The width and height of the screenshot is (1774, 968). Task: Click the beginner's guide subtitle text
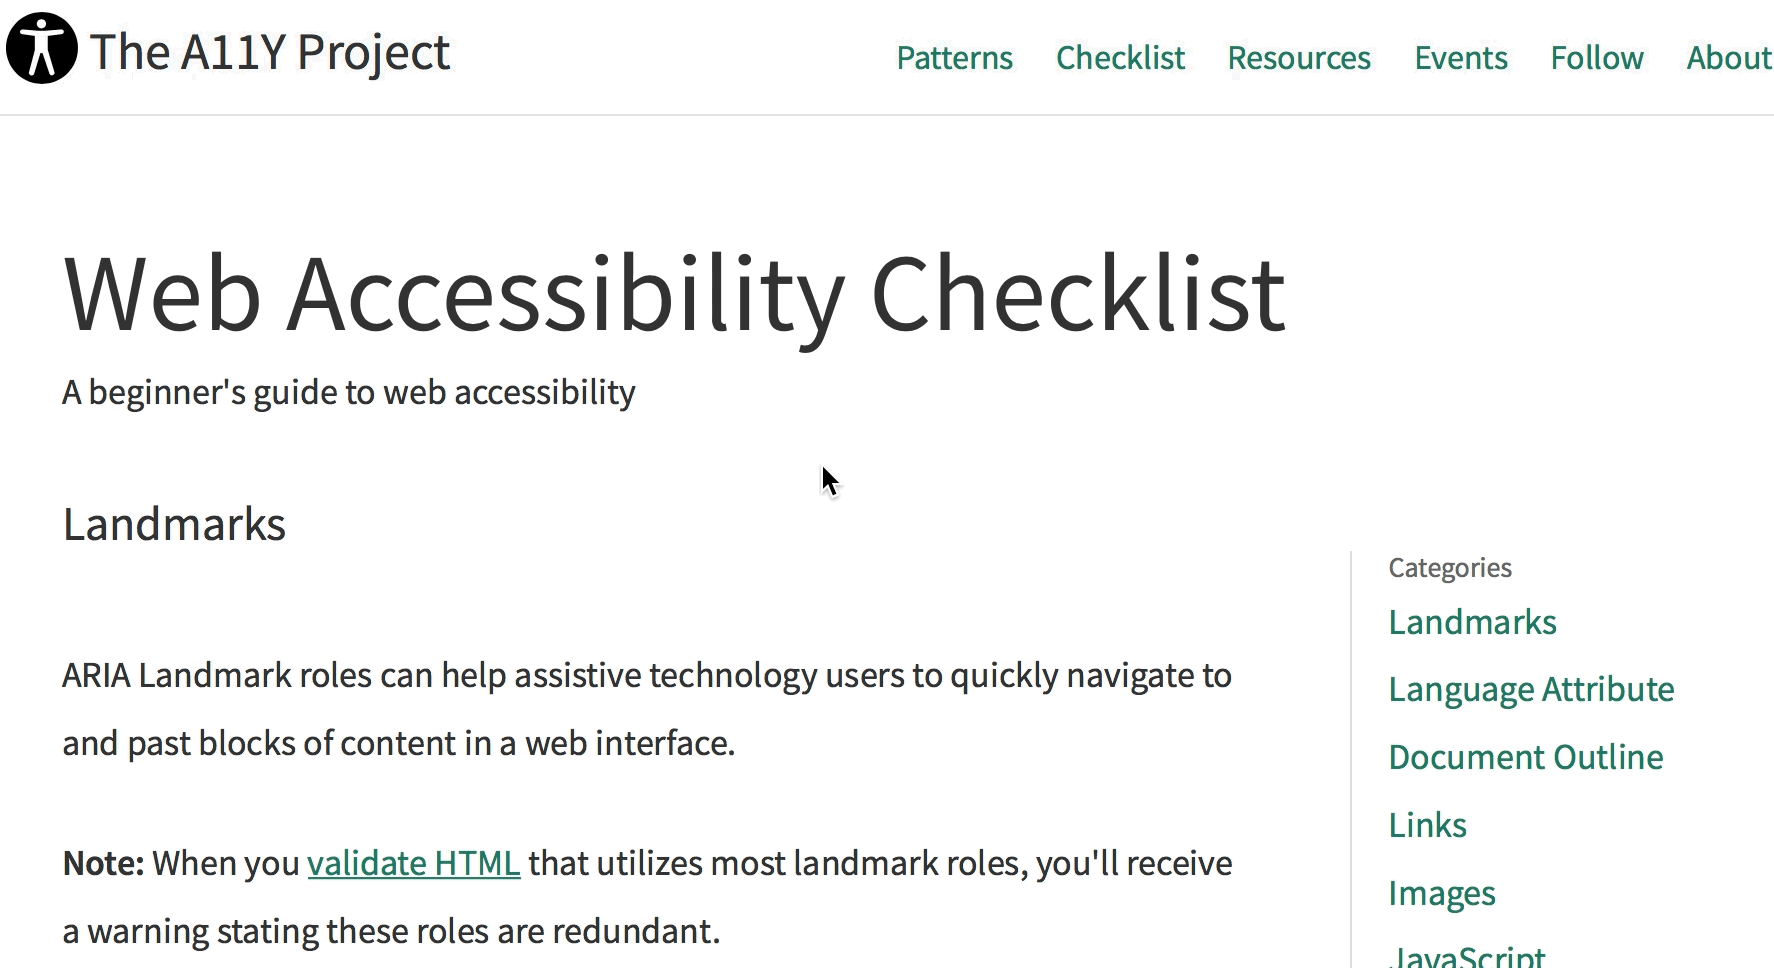348,392
